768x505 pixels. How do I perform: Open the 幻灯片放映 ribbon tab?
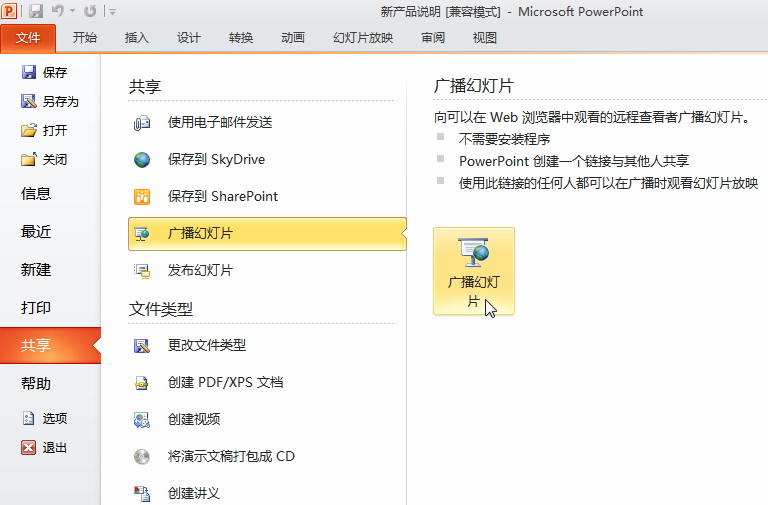point(363,38)
